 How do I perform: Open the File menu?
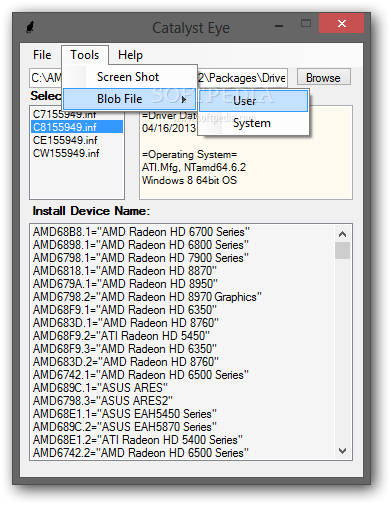click(42, 55)
